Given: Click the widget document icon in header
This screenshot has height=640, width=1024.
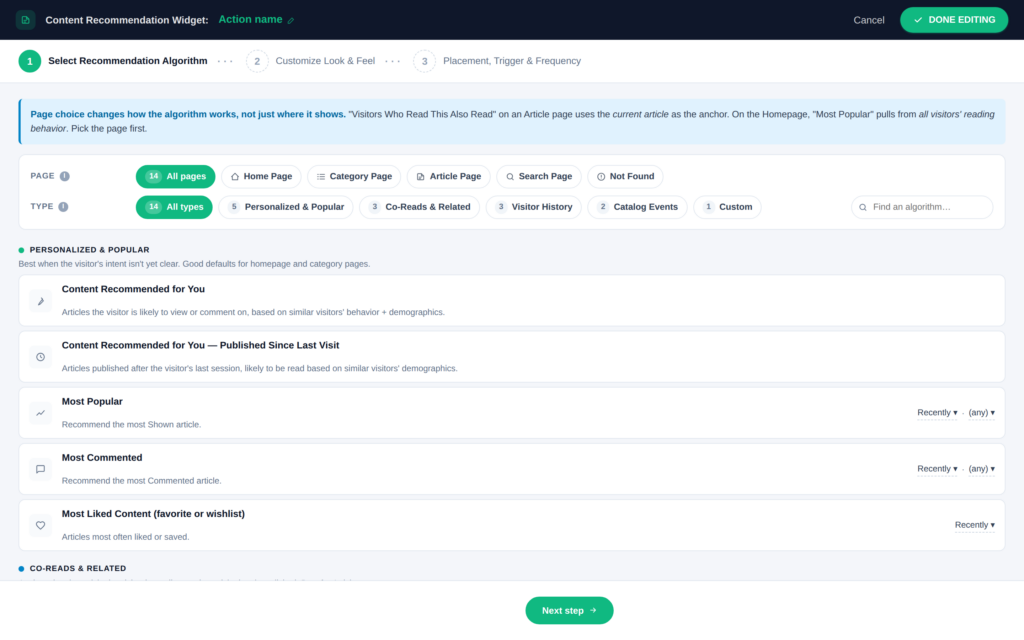Looking at the screenshot, I should point(25,20).
